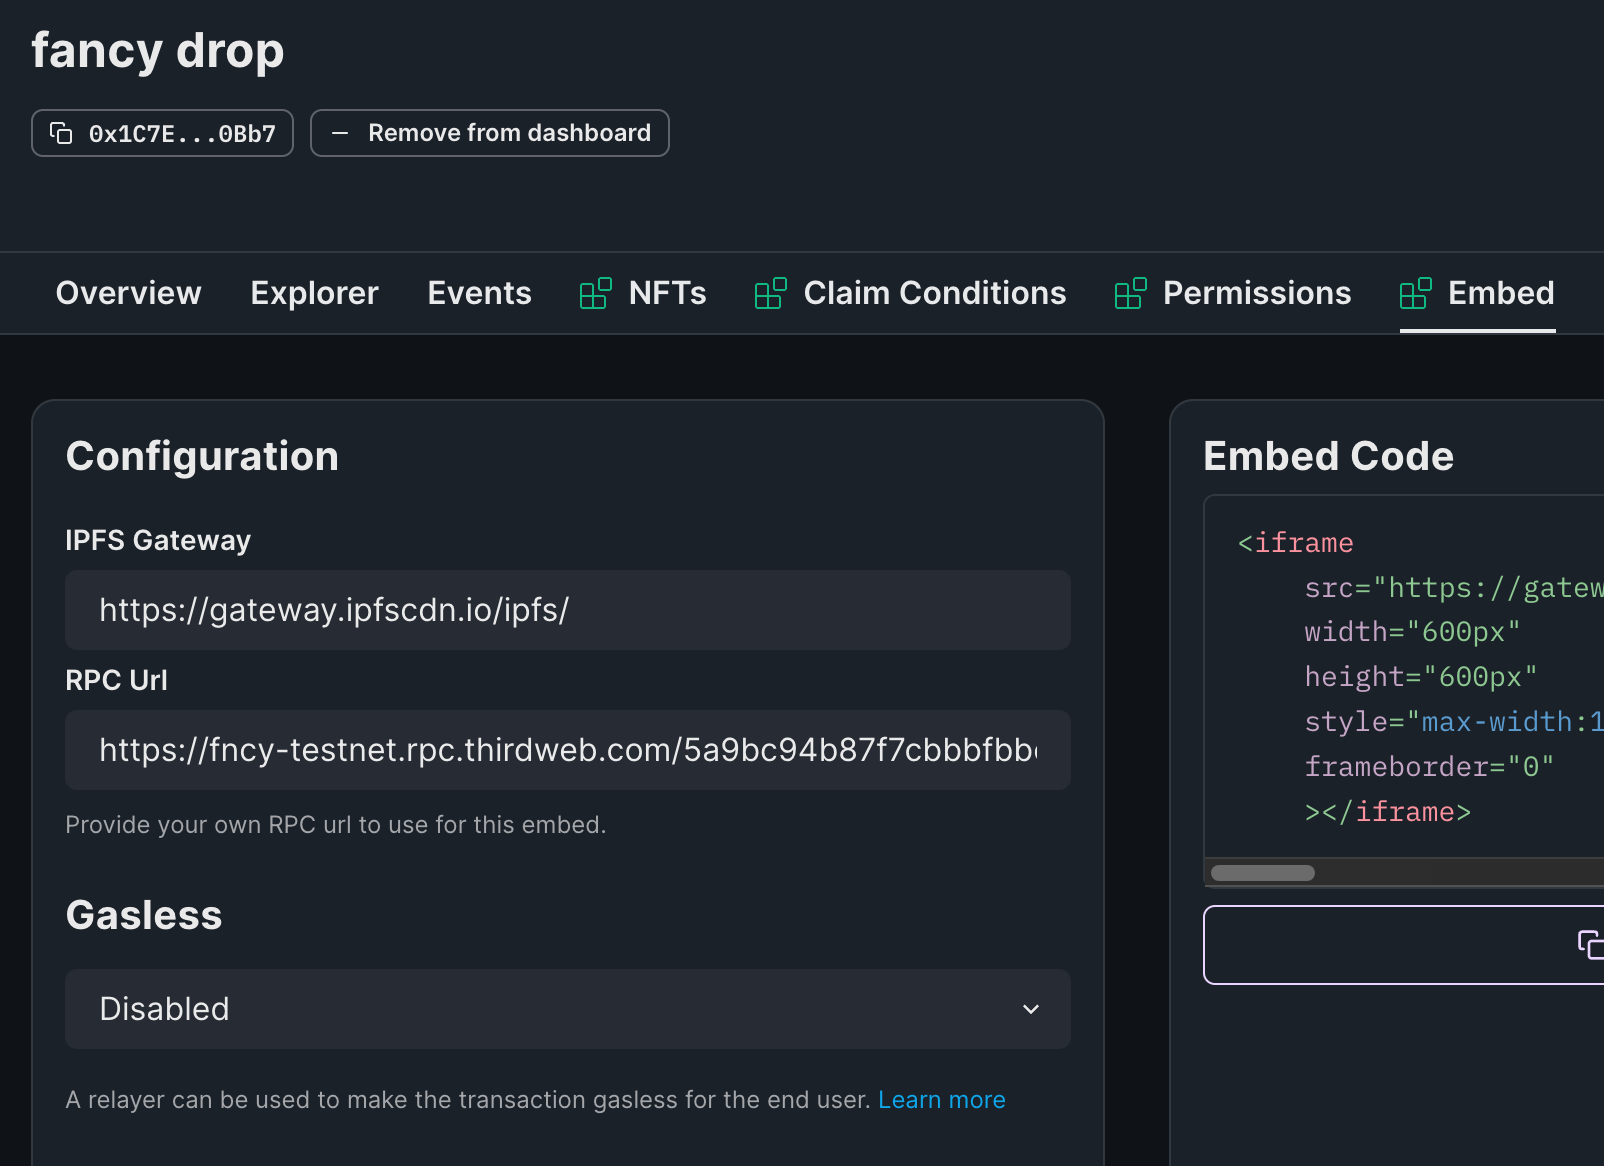Go to the Events tab
The width and height of the screenshot is (1604, 1166).
click(x=479, y=293)
